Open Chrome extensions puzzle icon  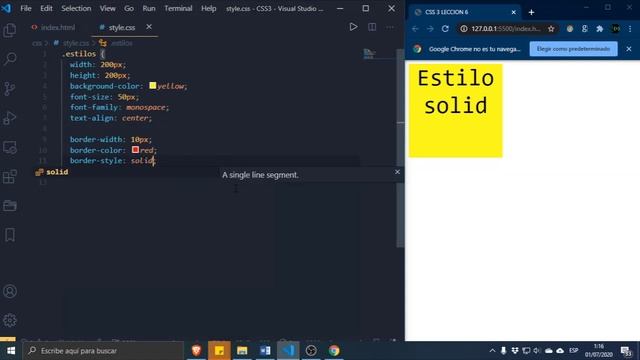coord(600,29)
